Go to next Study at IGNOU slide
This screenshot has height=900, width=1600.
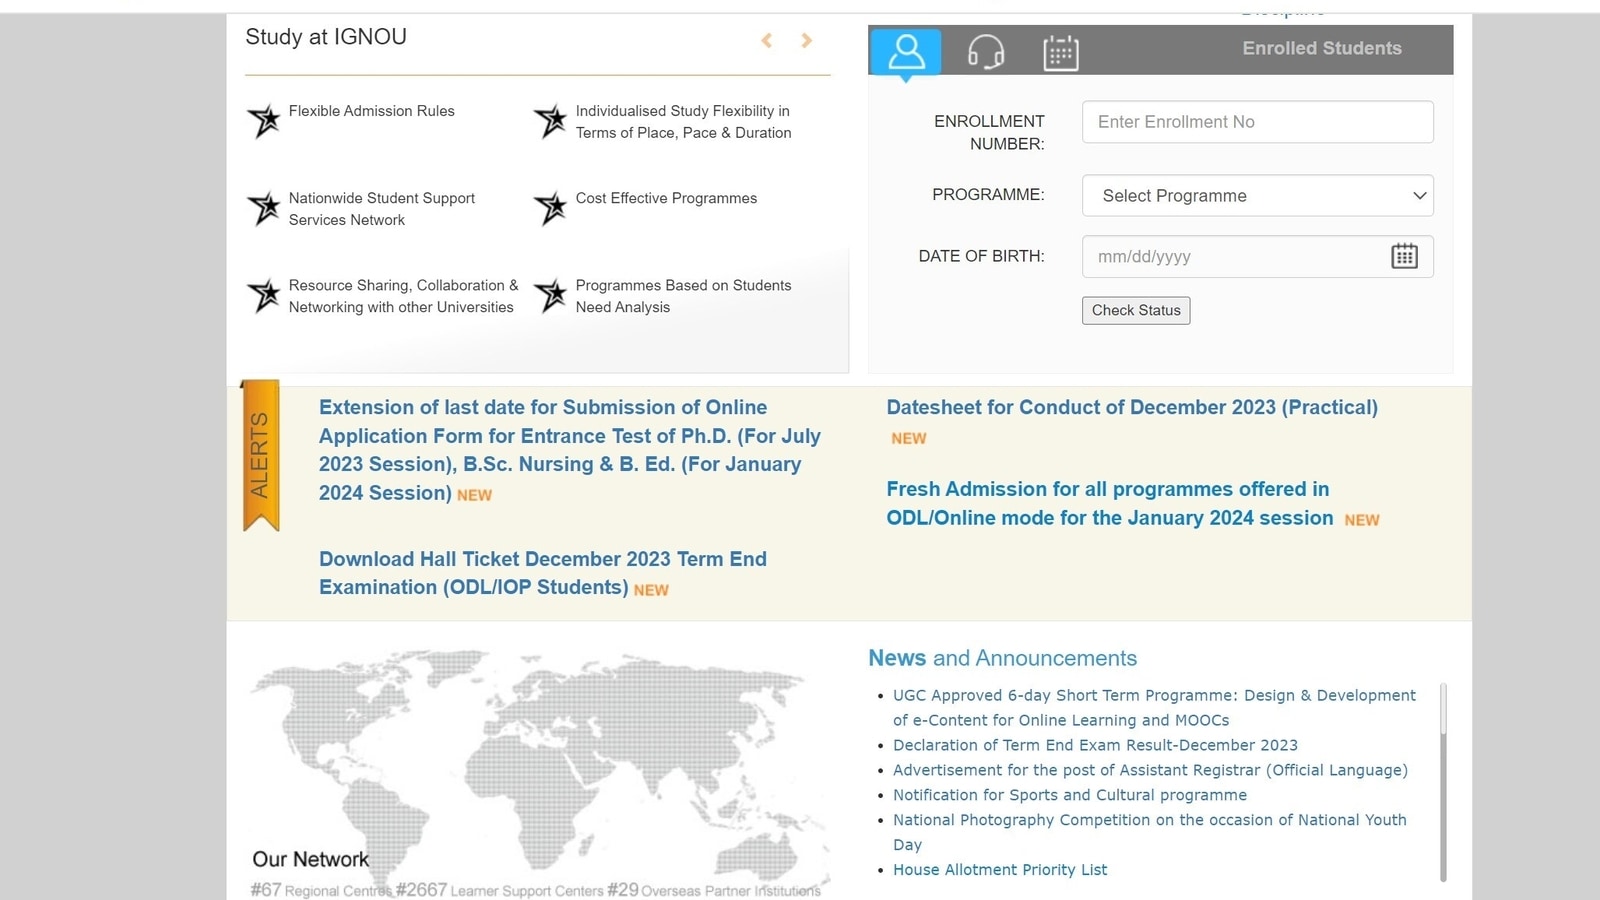[806, 40]
